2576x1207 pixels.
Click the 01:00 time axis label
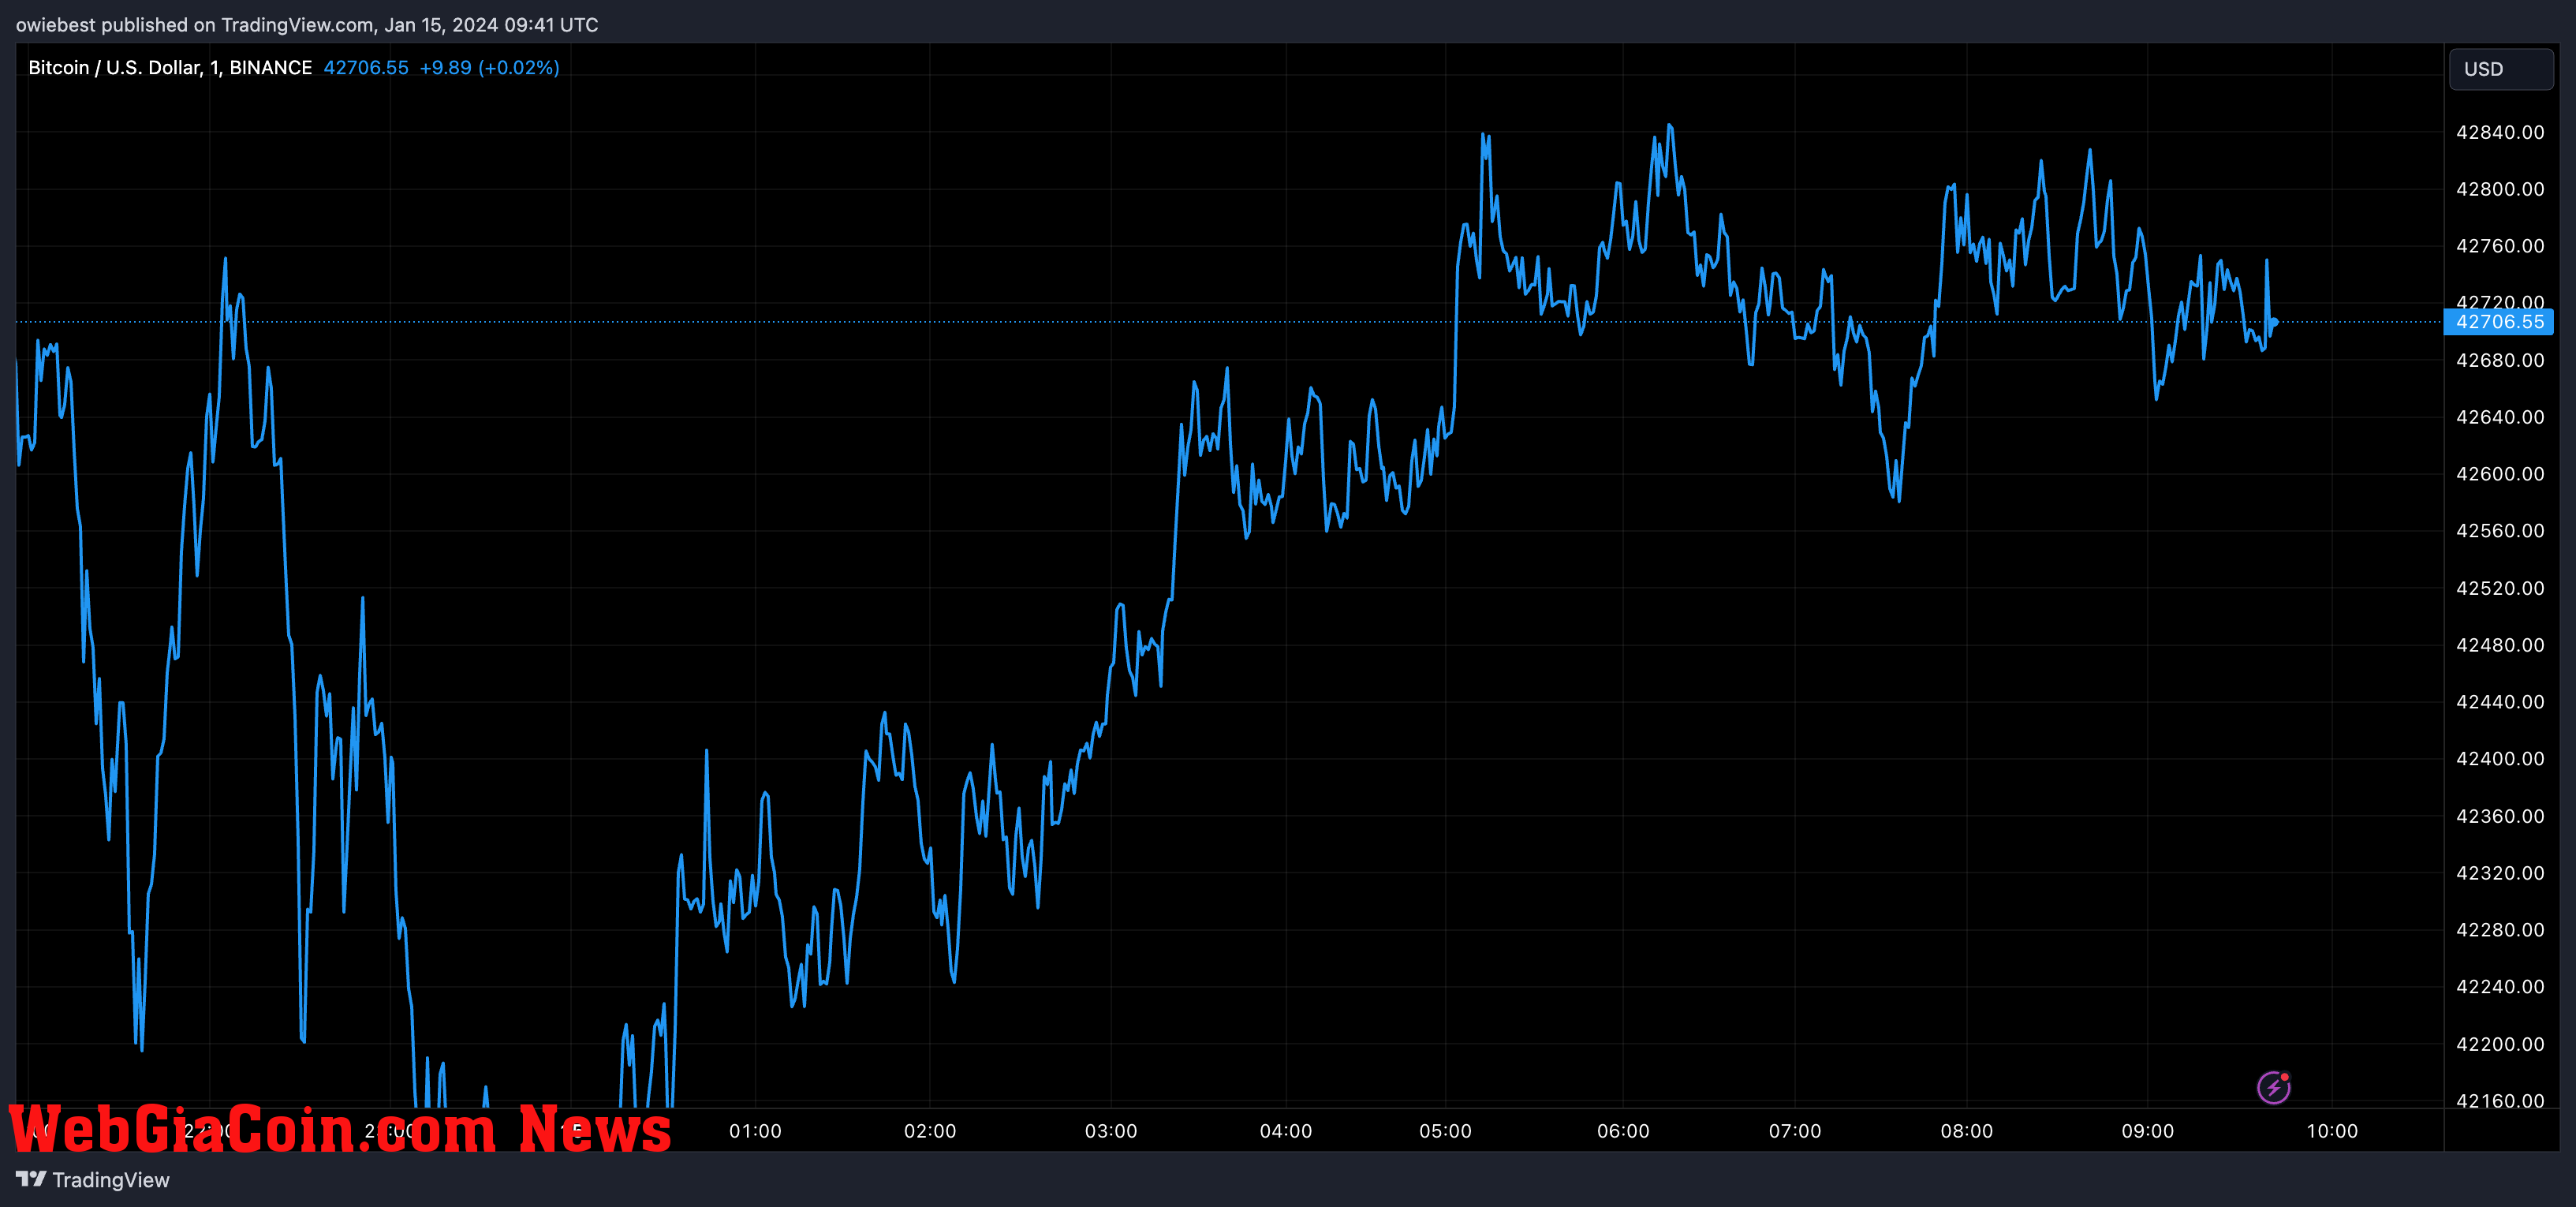coord(755,1131)
